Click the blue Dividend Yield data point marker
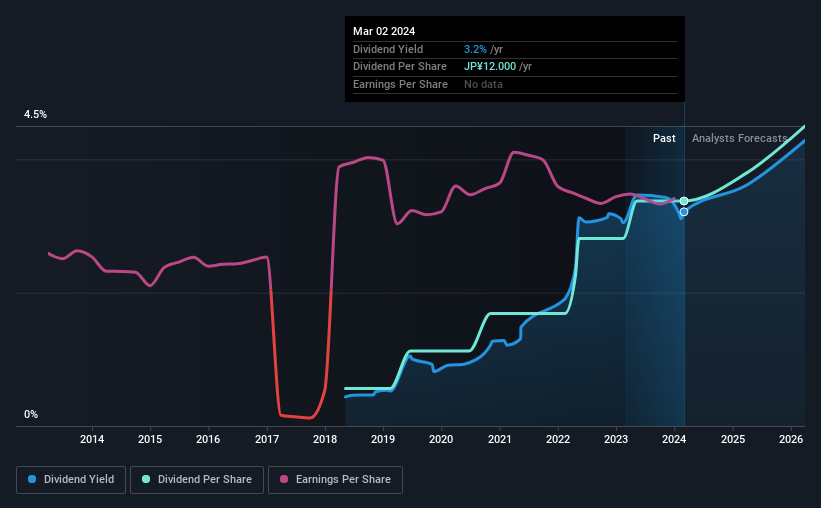The image size is (821, 508). 684,212
